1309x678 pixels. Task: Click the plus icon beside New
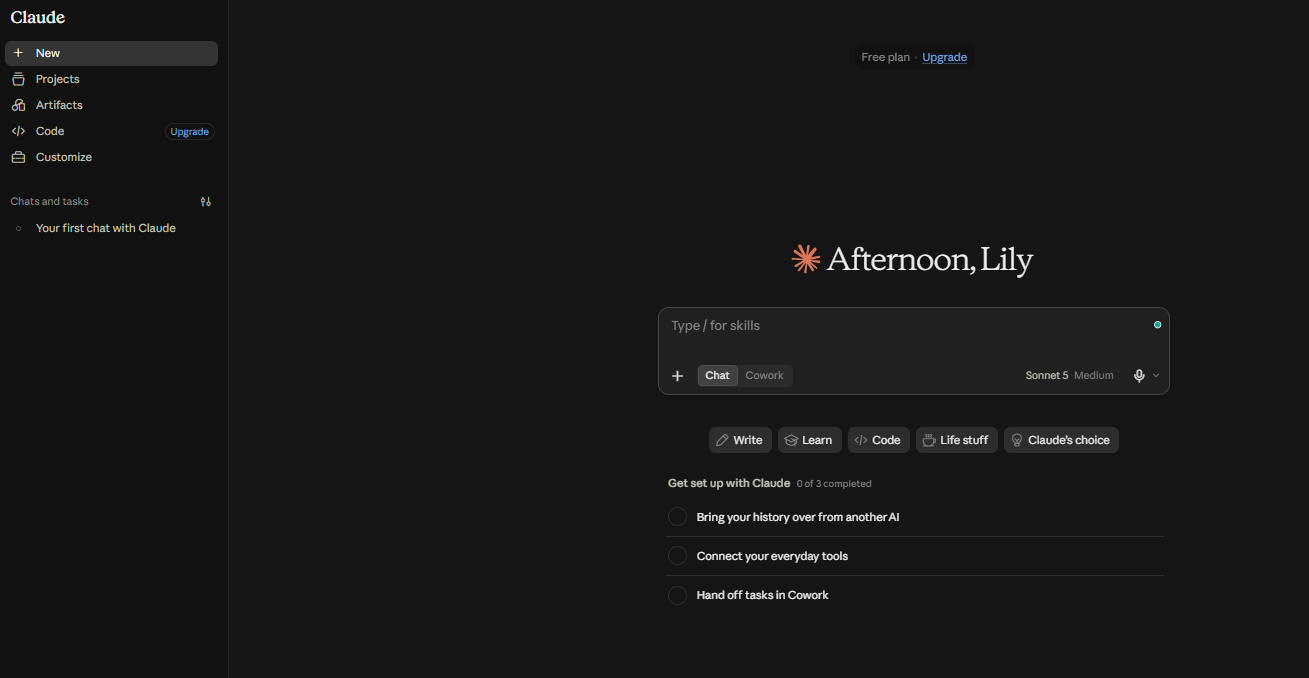18,53
